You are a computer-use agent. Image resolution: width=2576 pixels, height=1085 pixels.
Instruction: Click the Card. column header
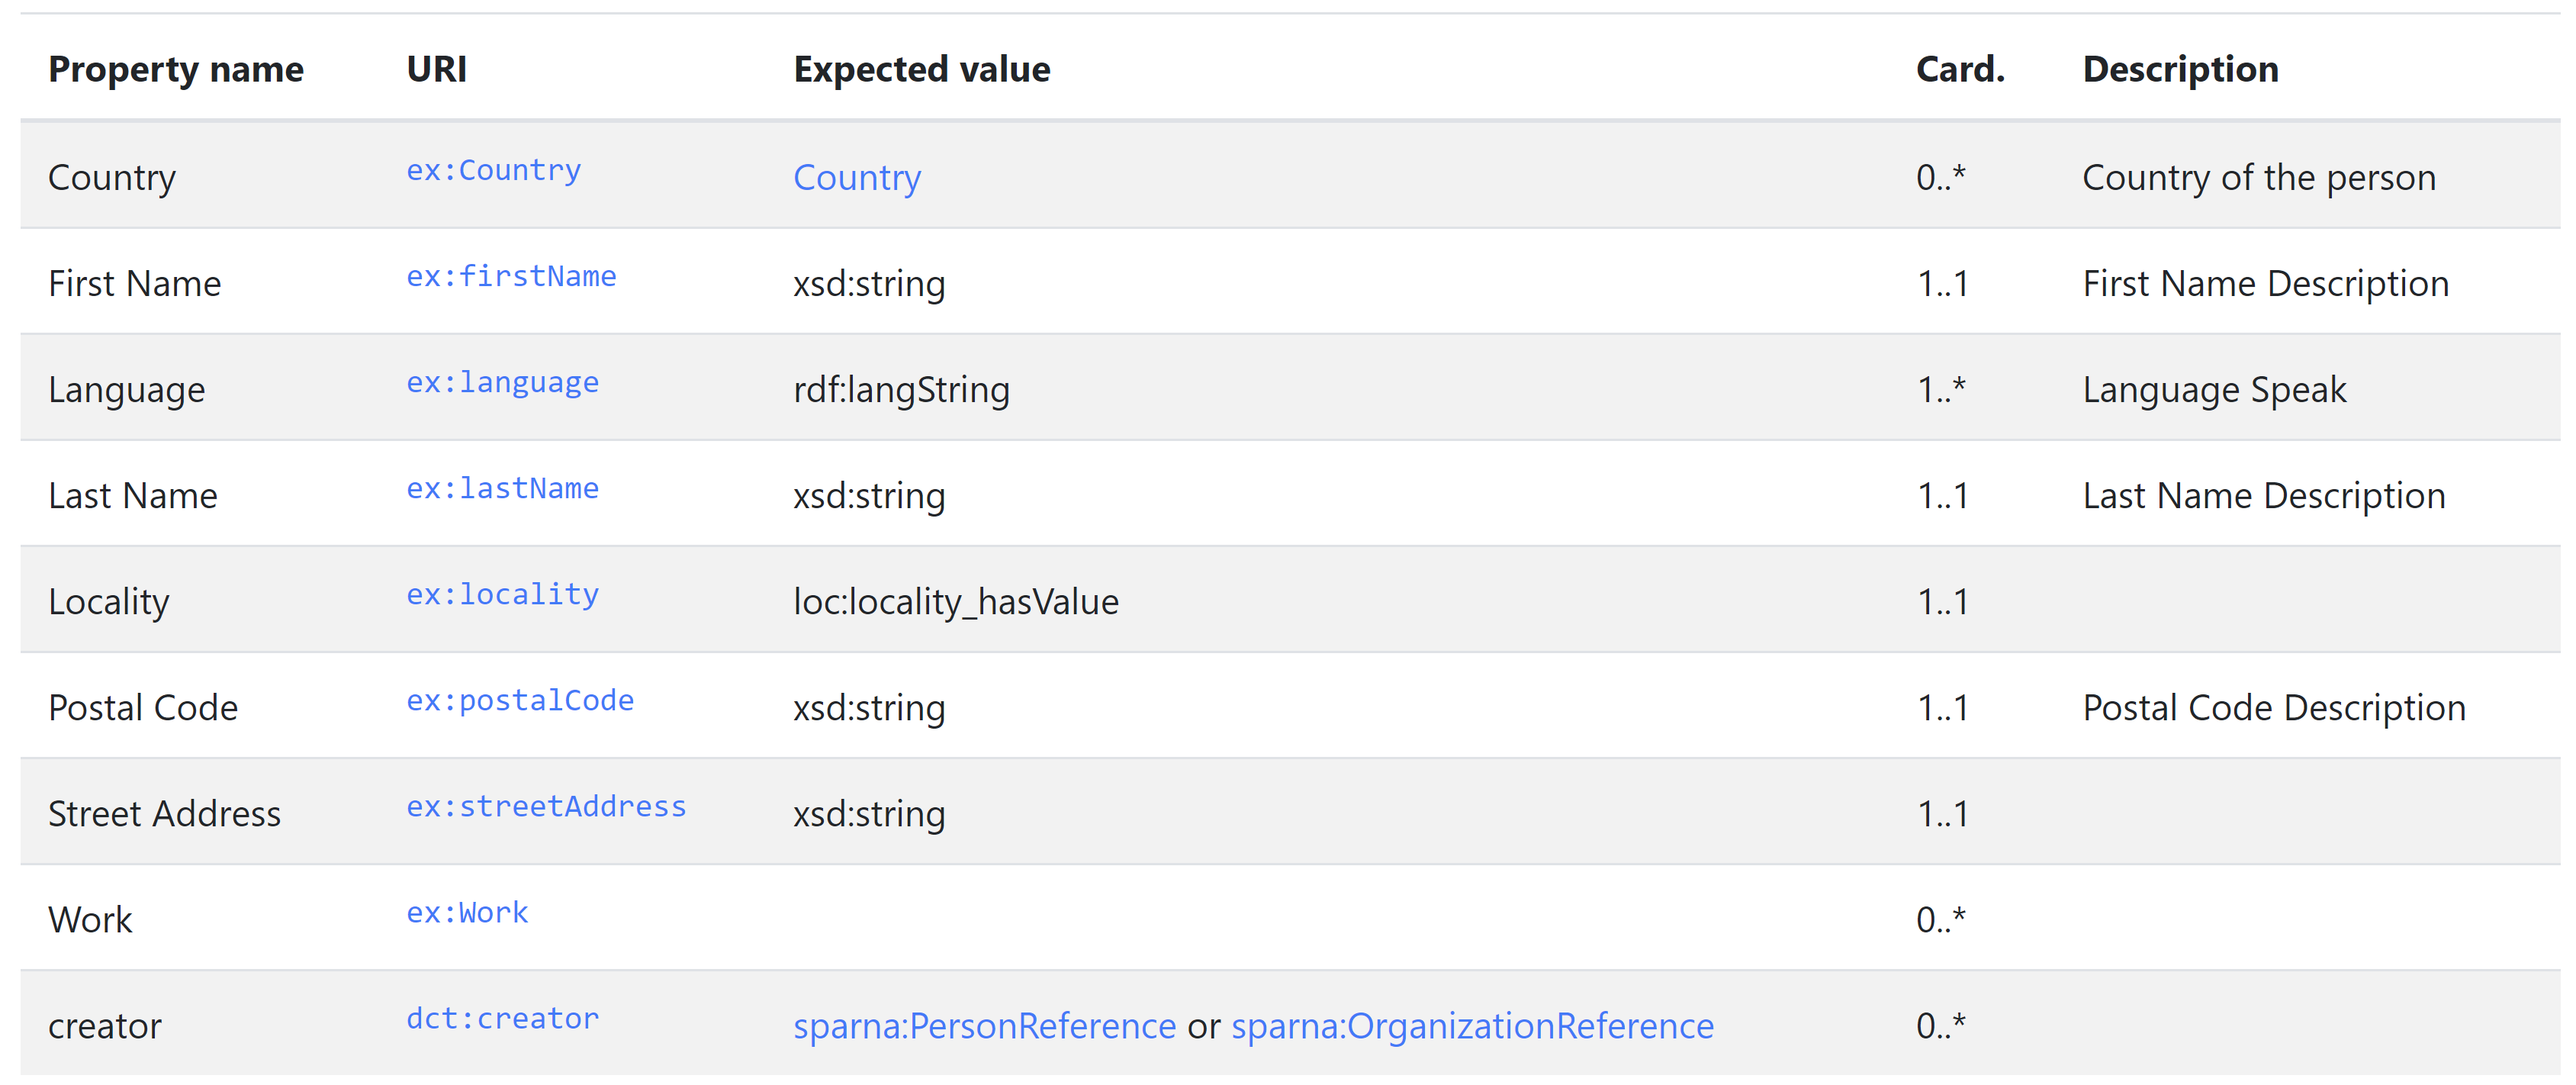pos(1959,69)
